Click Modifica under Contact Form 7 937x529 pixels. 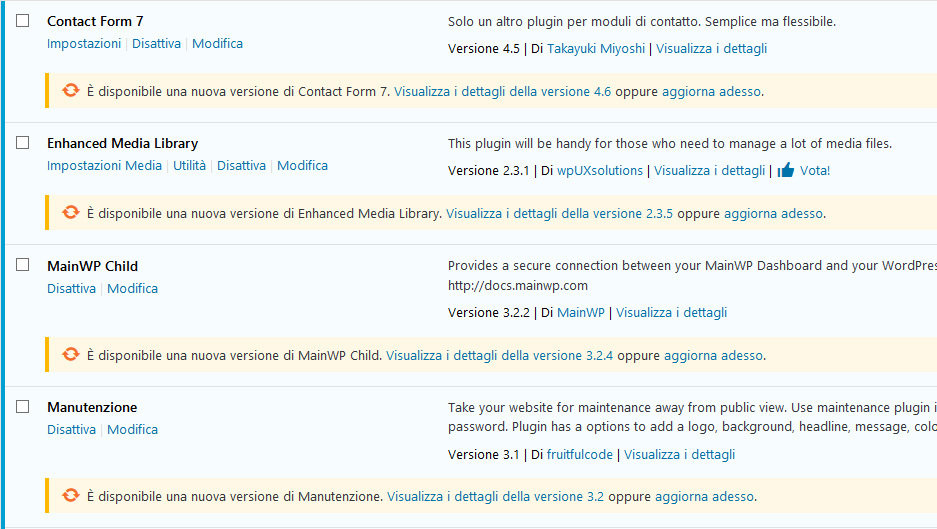218,44
